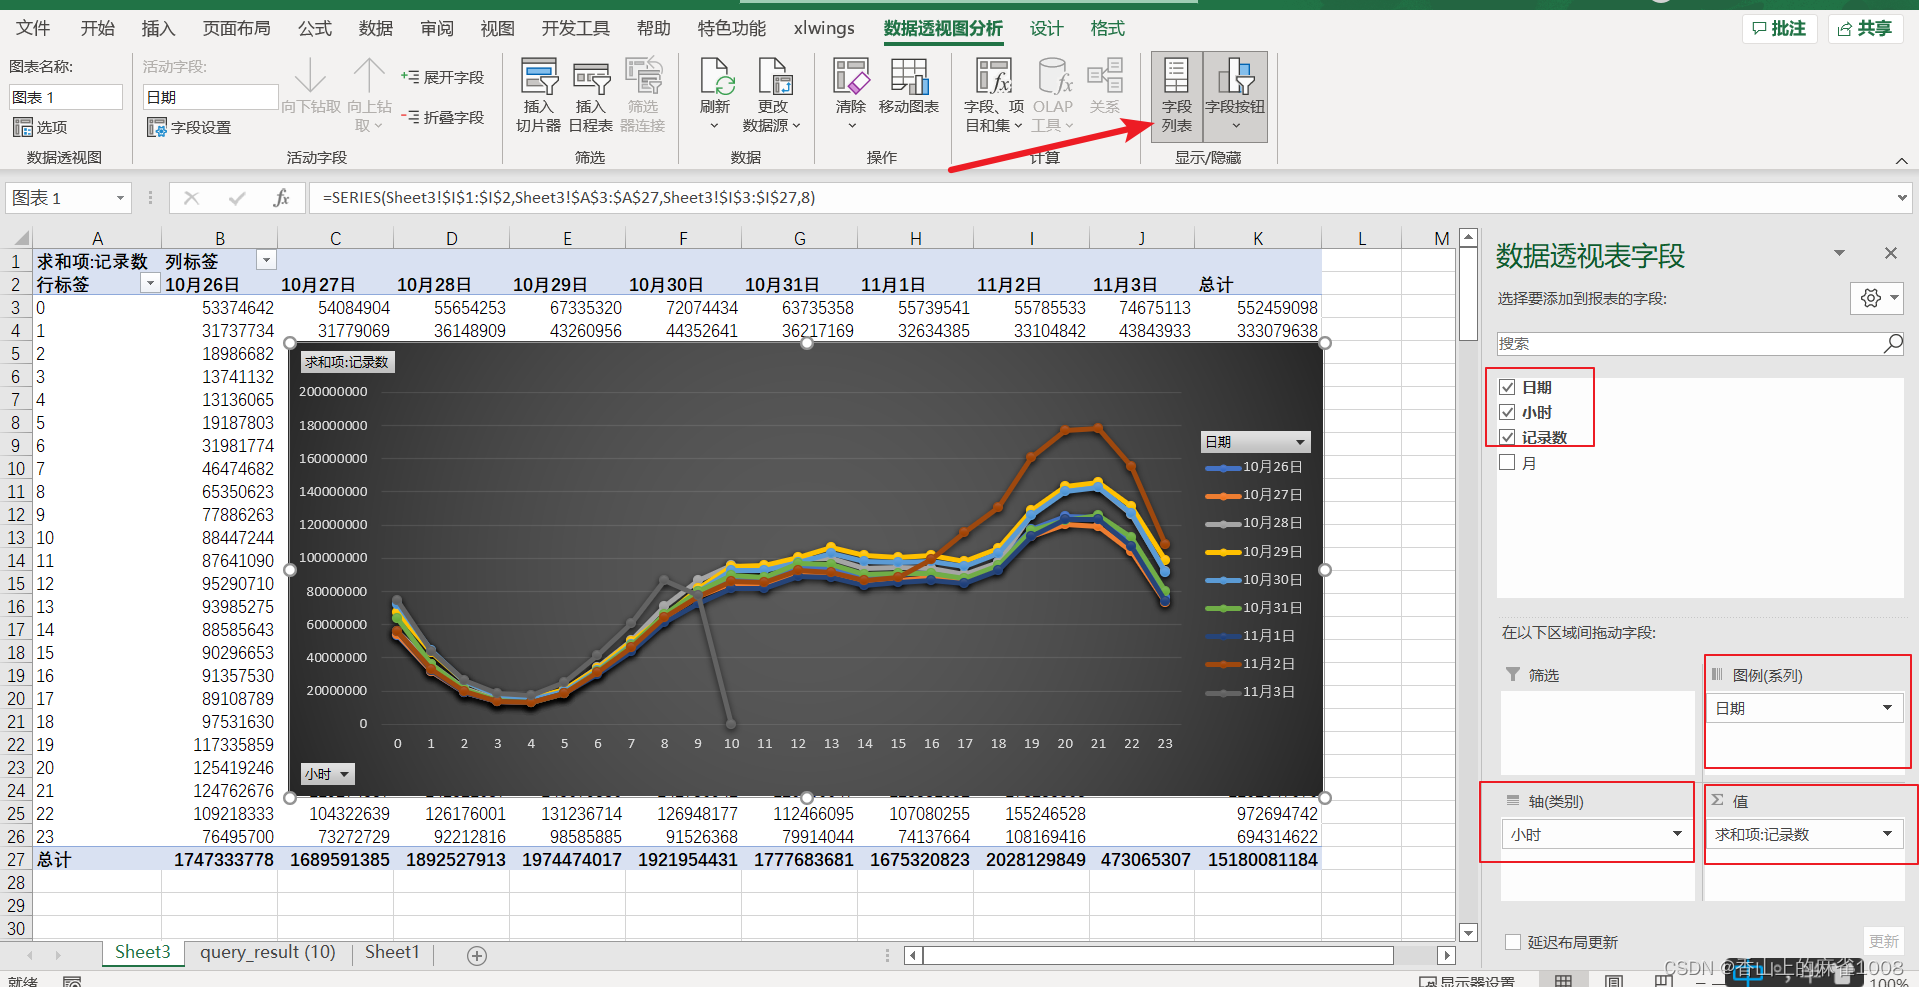Viewport: 1919px width, 987px height.
Task: Click in the field search box
Action: 1688,343
